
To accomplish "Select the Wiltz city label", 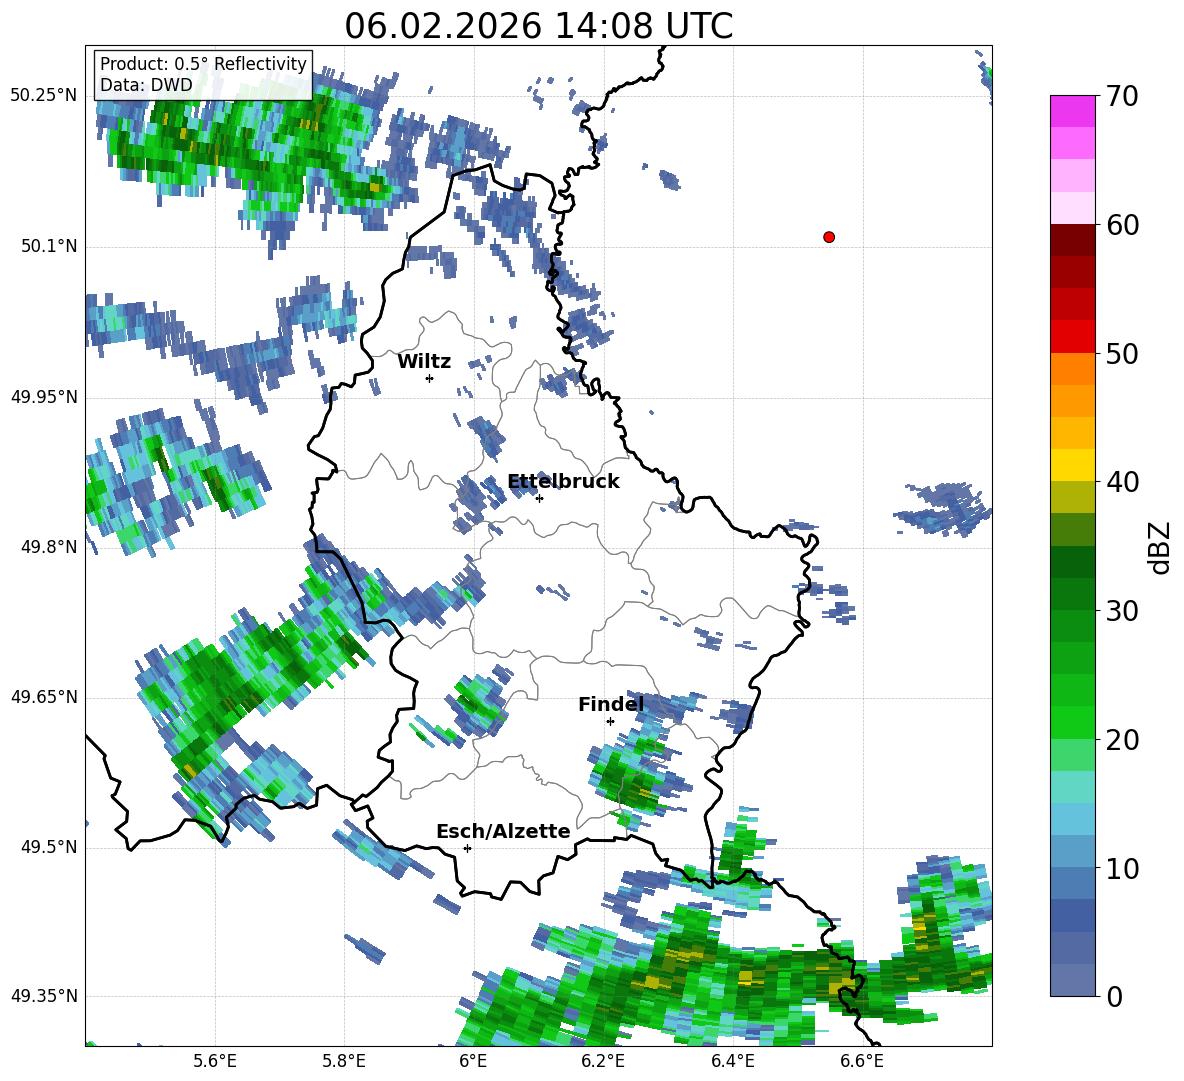I will [424, 362].
